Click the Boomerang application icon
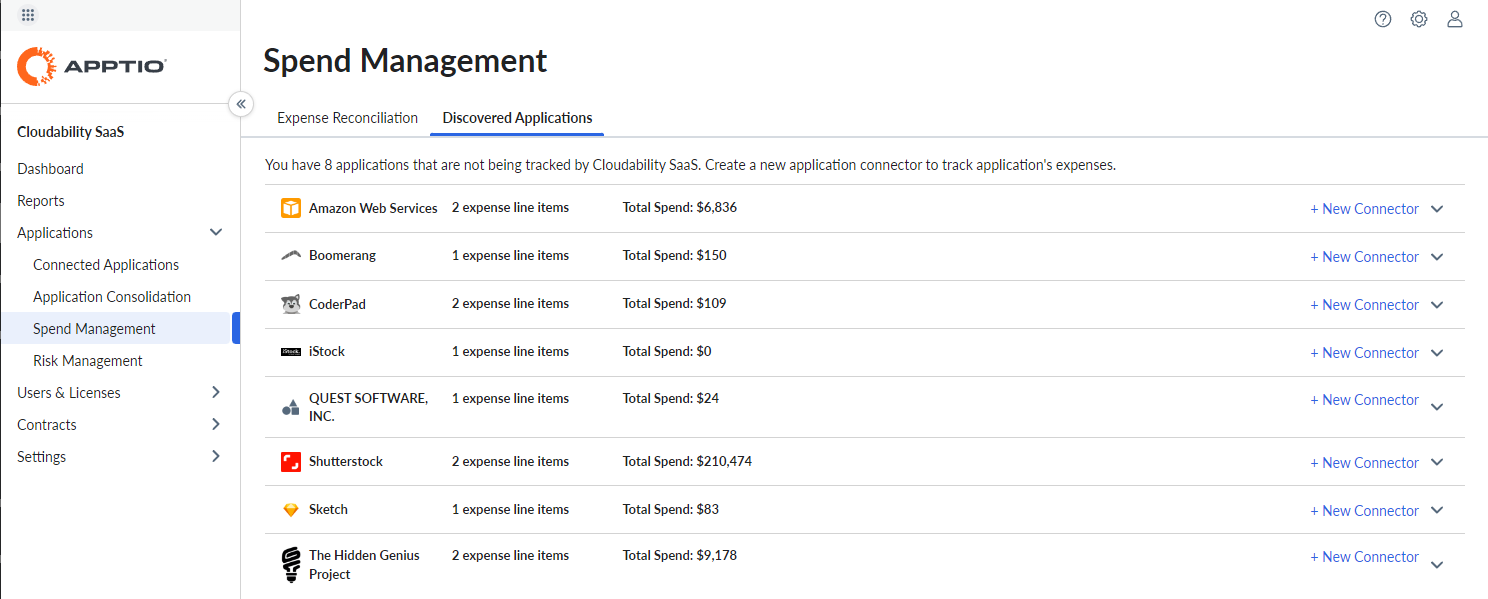Image resolution: width=1488 pixels, height=599 pixels. 290,255
